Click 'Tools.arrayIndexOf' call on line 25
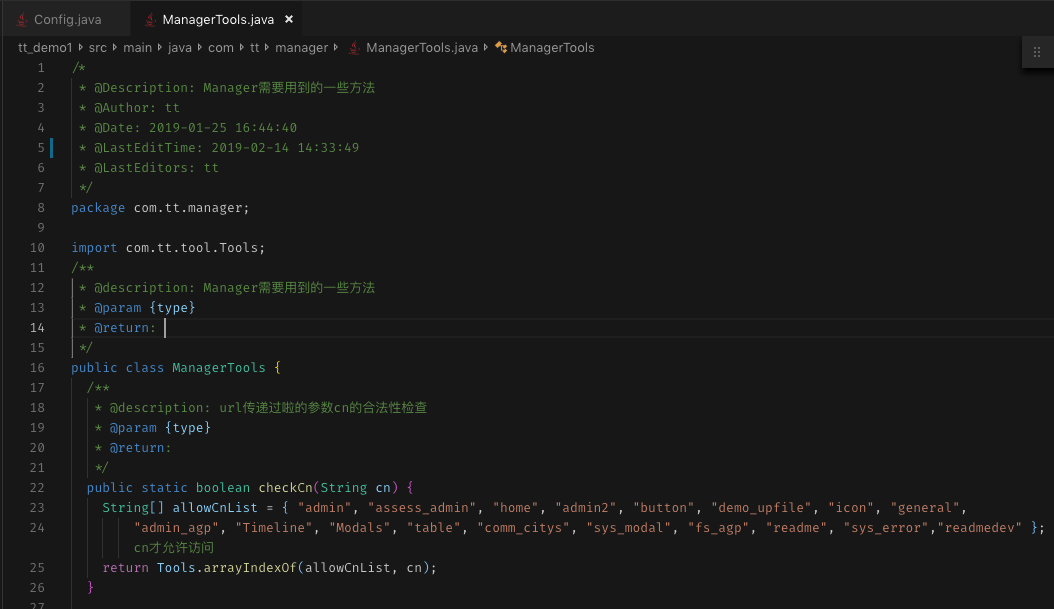 point(227,567)
